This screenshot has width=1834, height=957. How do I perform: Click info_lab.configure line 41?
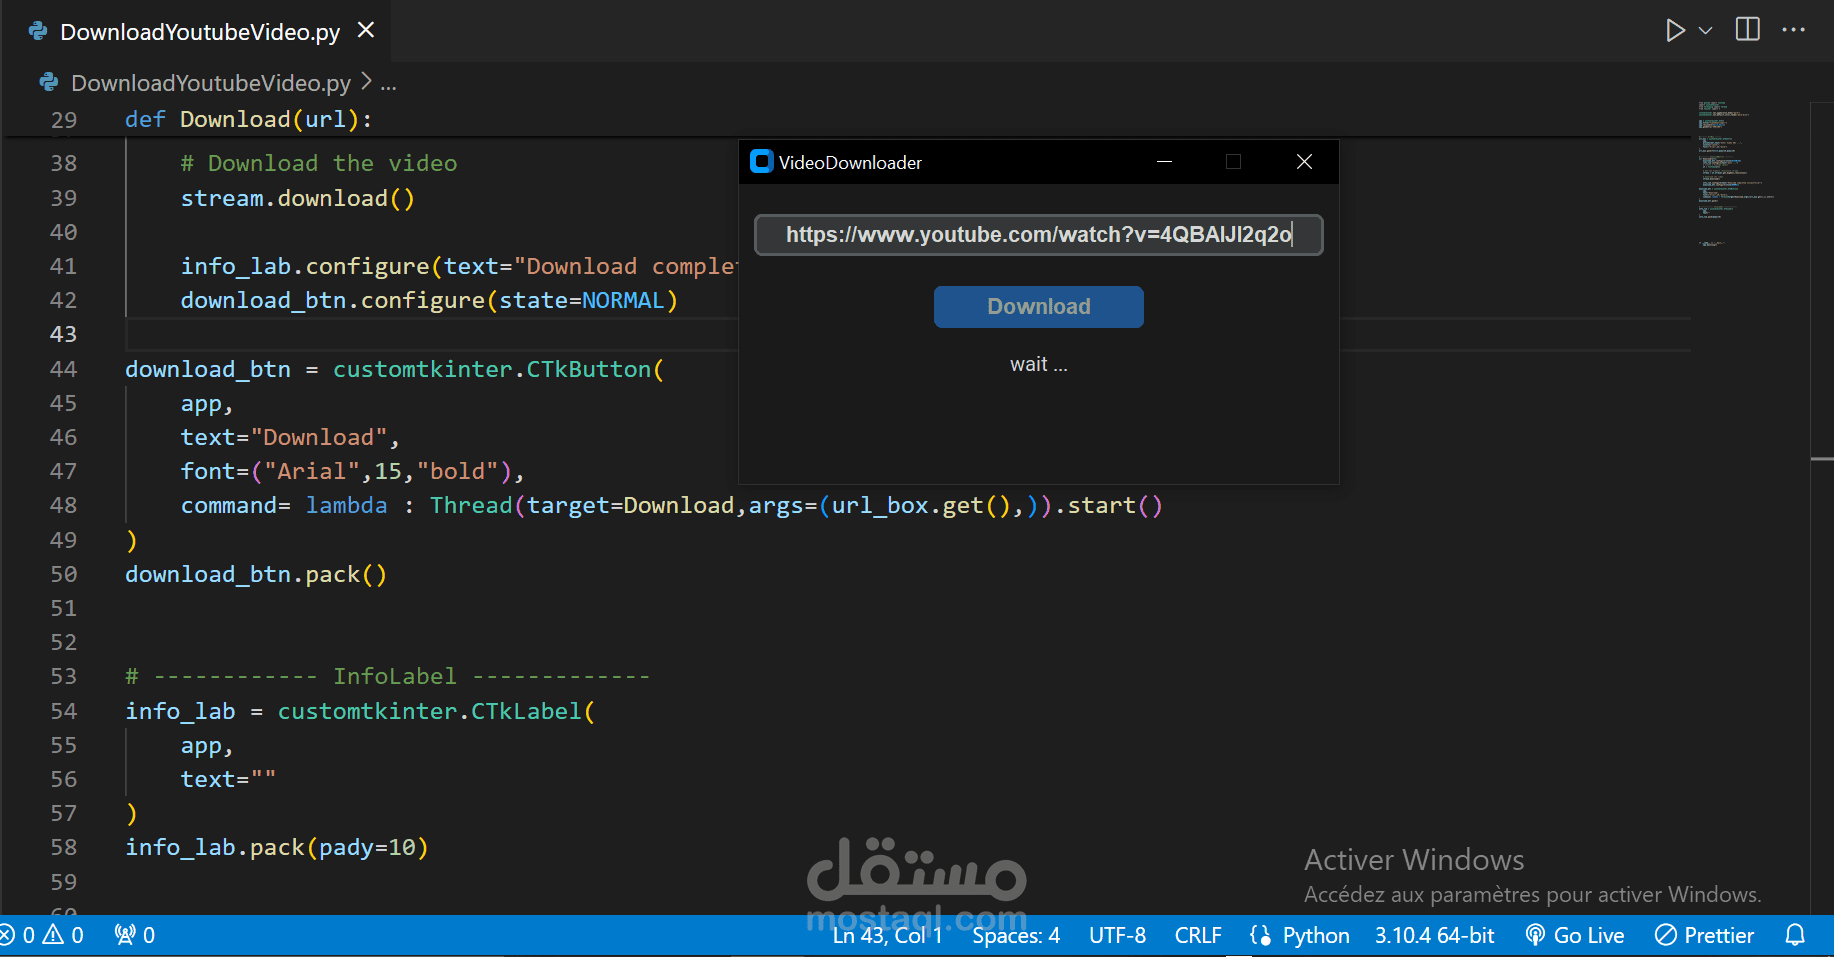point(458,266)
